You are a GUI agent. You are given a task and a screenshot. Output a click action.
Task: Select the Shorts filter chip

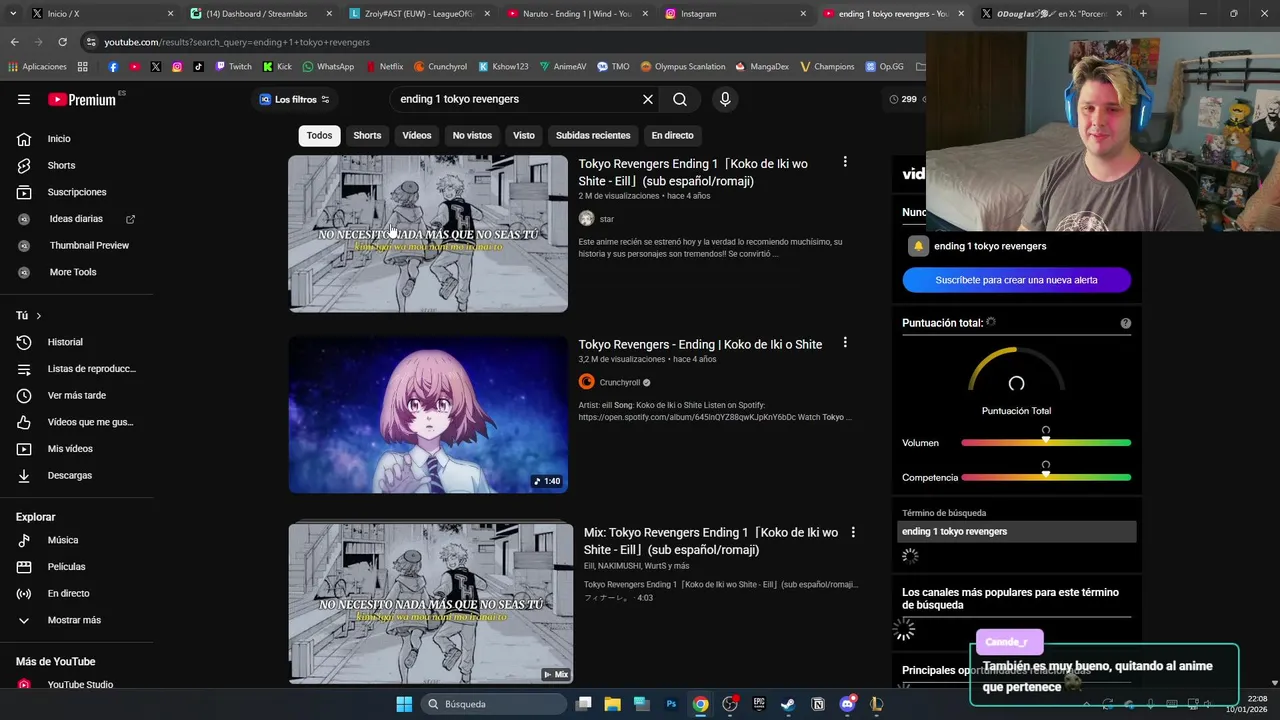click(x=367, y=135)
